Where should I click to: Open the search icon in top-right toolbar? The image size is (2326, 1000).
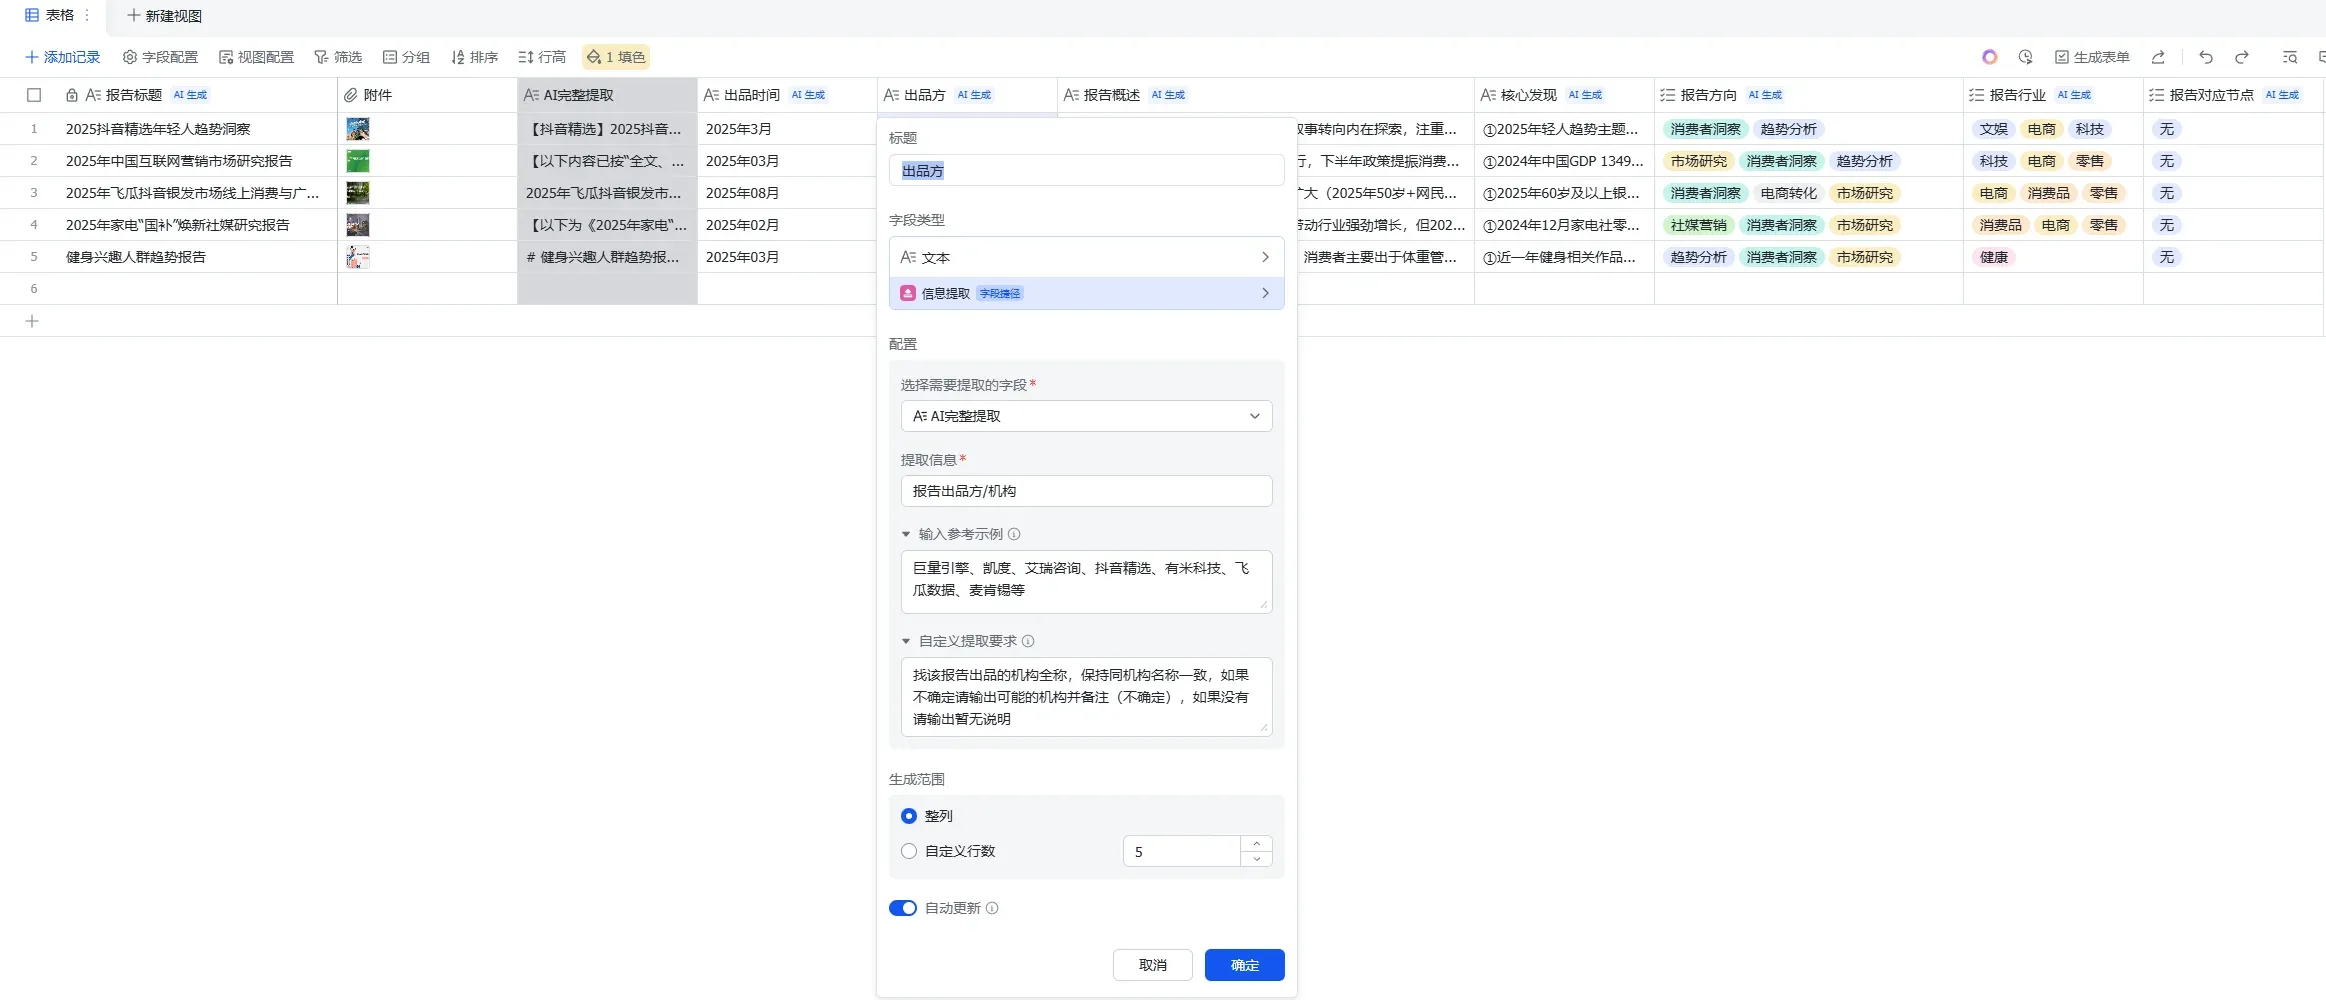click(x=2290, y=57)
